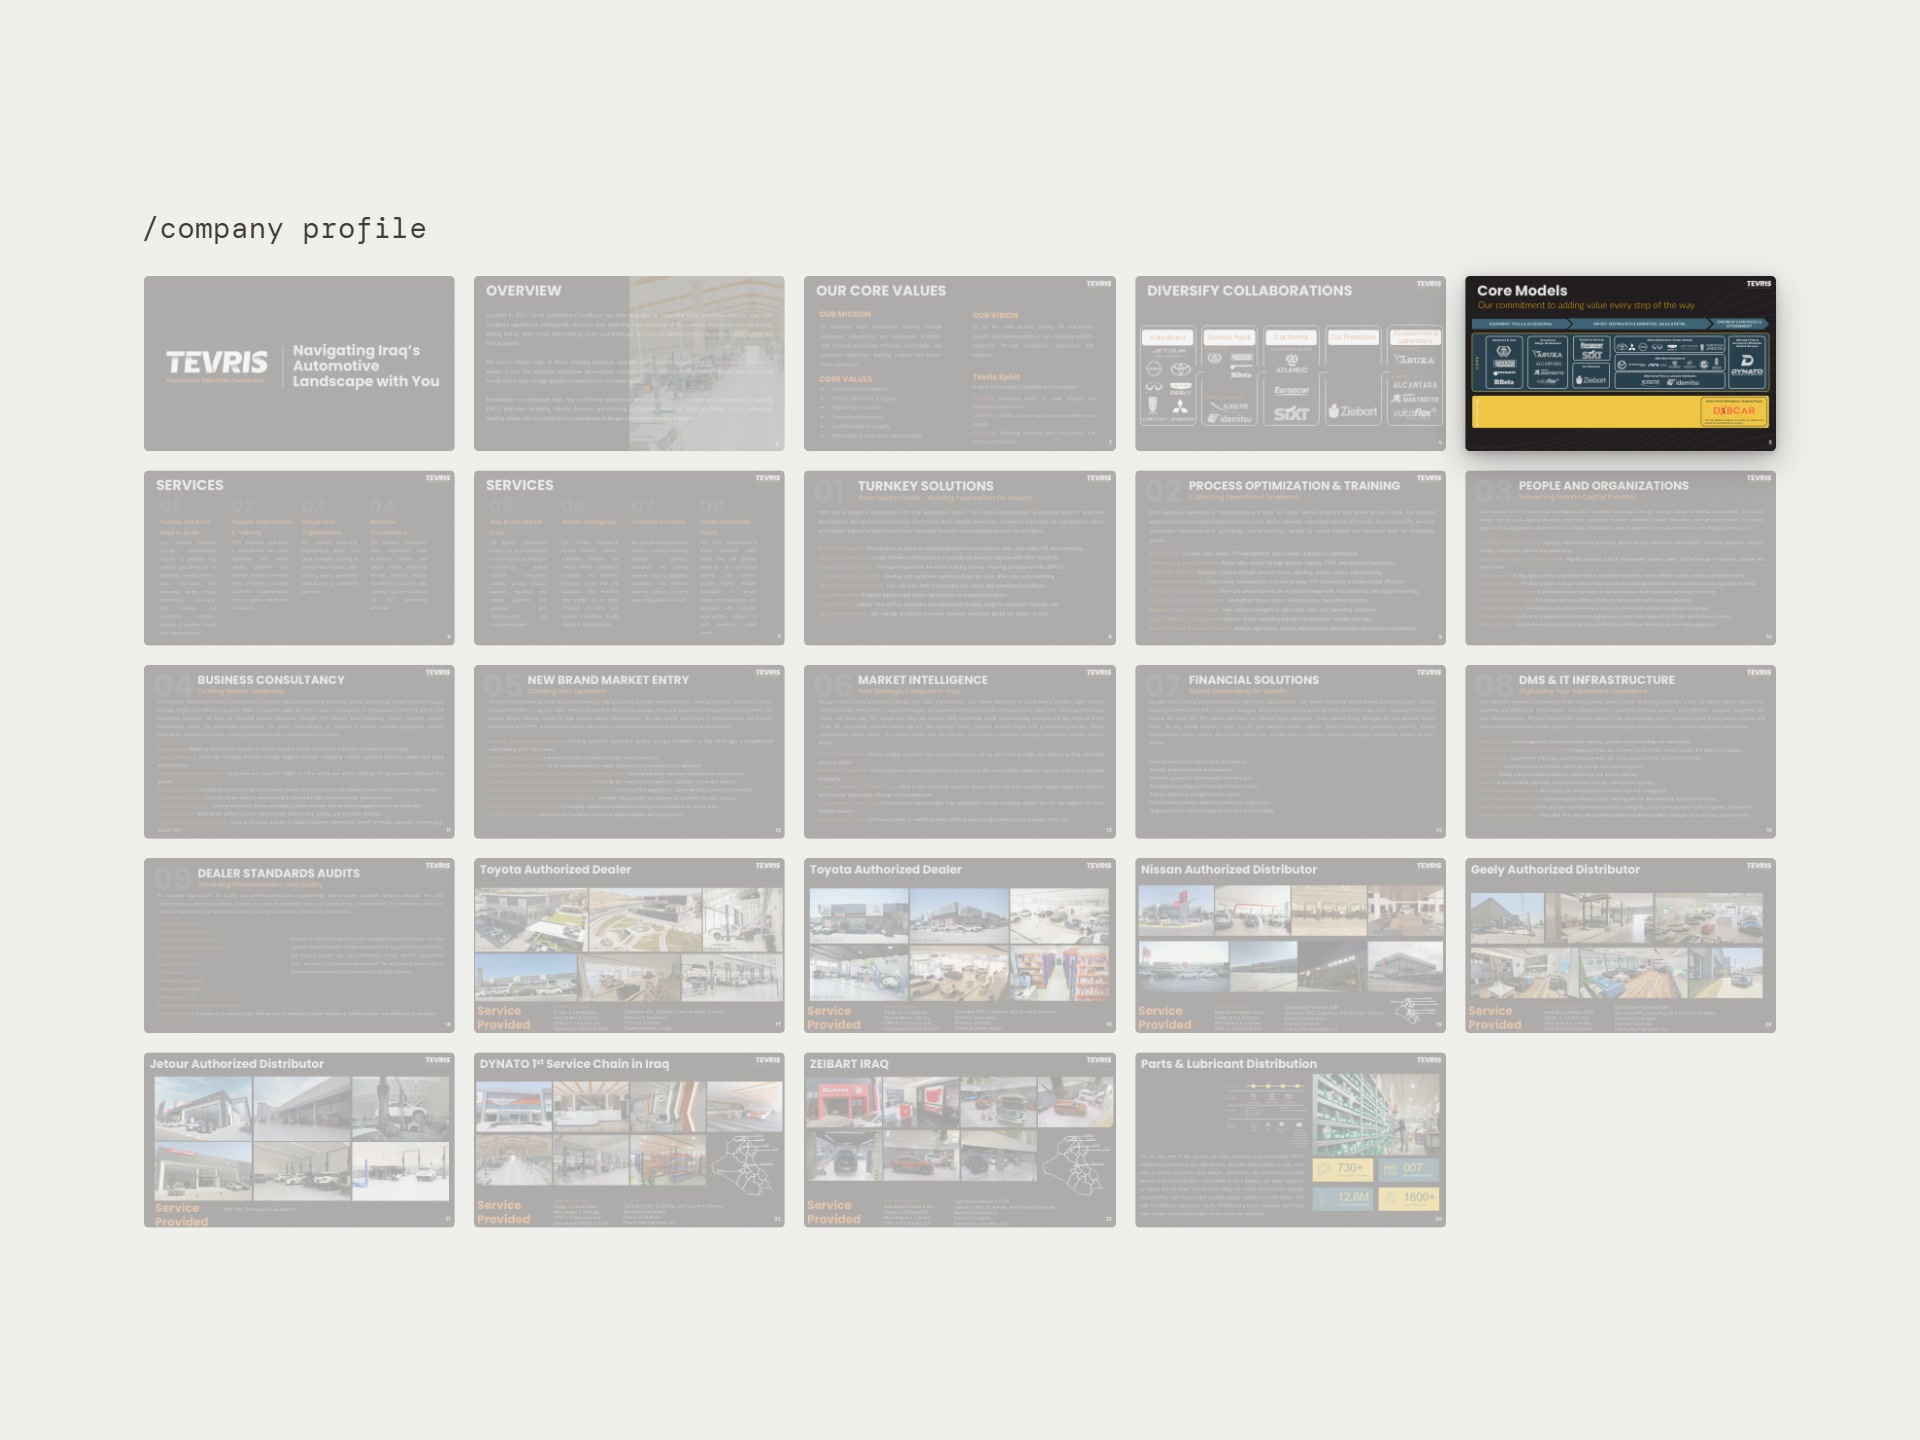The image size is (1920, 1440).
Task: Select the Jetour Authorized Distributor slide
Action: 299,1140
